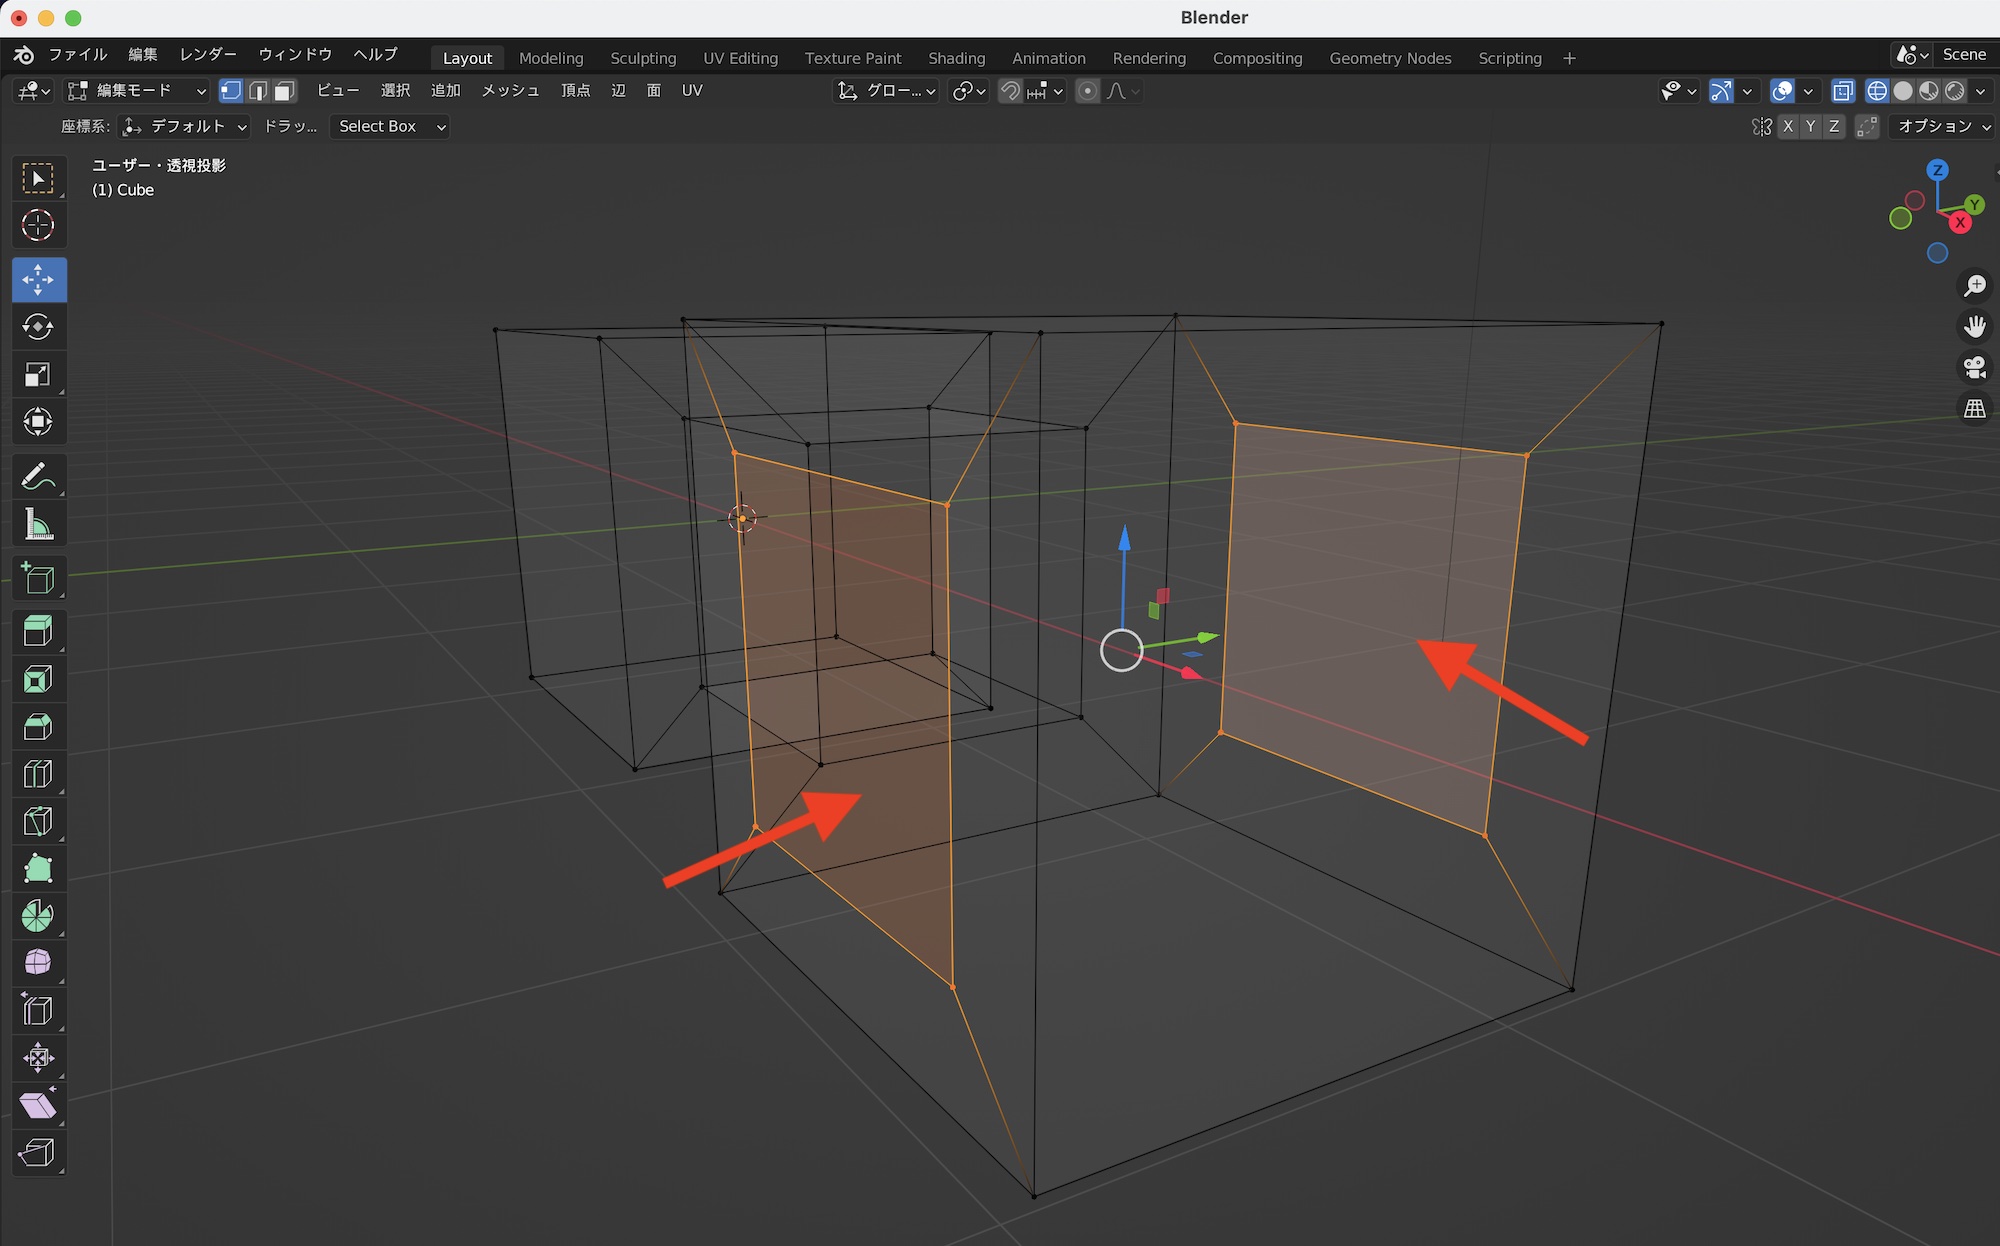This screenshot has width=2000, height=1246.
Task: Open the メッシュ menu
Action: tap(510, 91)
